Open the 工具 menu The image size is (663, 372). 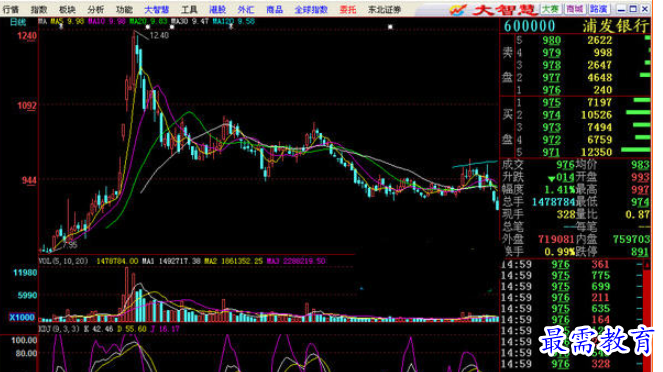coord(189,9)
